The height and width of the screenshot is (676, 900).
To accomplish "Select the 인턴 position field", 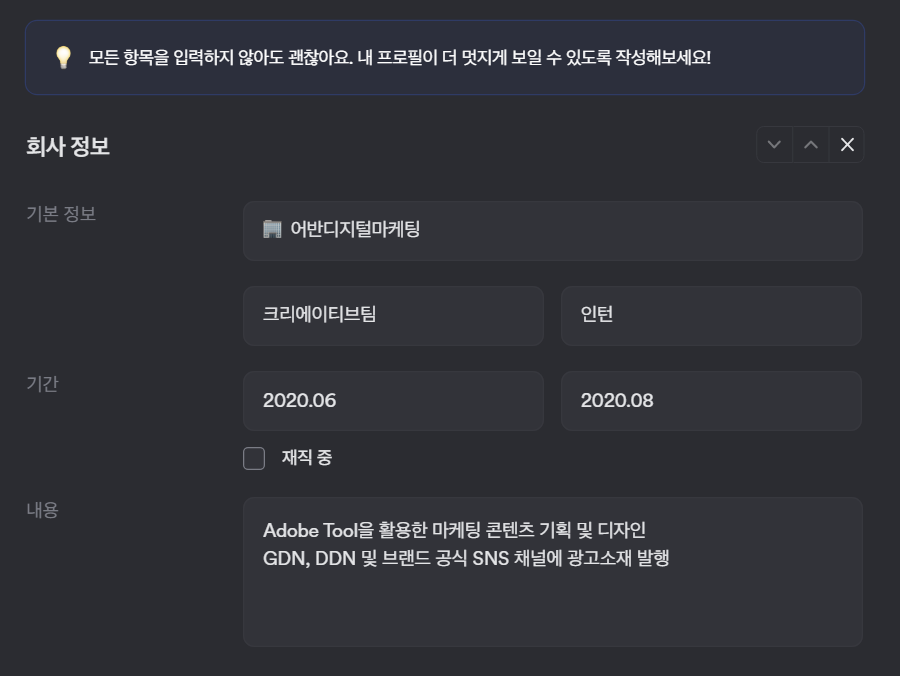I will 711,315.
